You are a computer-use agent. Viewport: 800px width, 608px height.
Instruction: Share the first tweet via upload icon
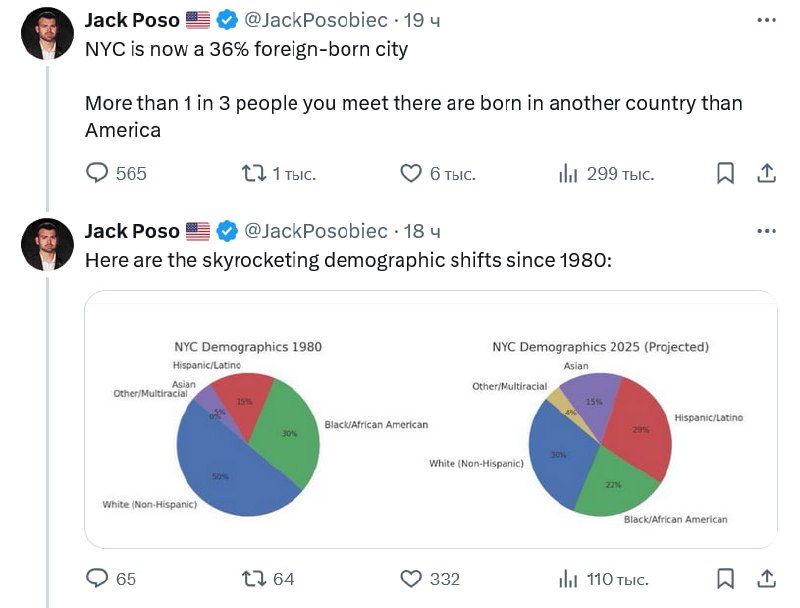click(766, 173)
